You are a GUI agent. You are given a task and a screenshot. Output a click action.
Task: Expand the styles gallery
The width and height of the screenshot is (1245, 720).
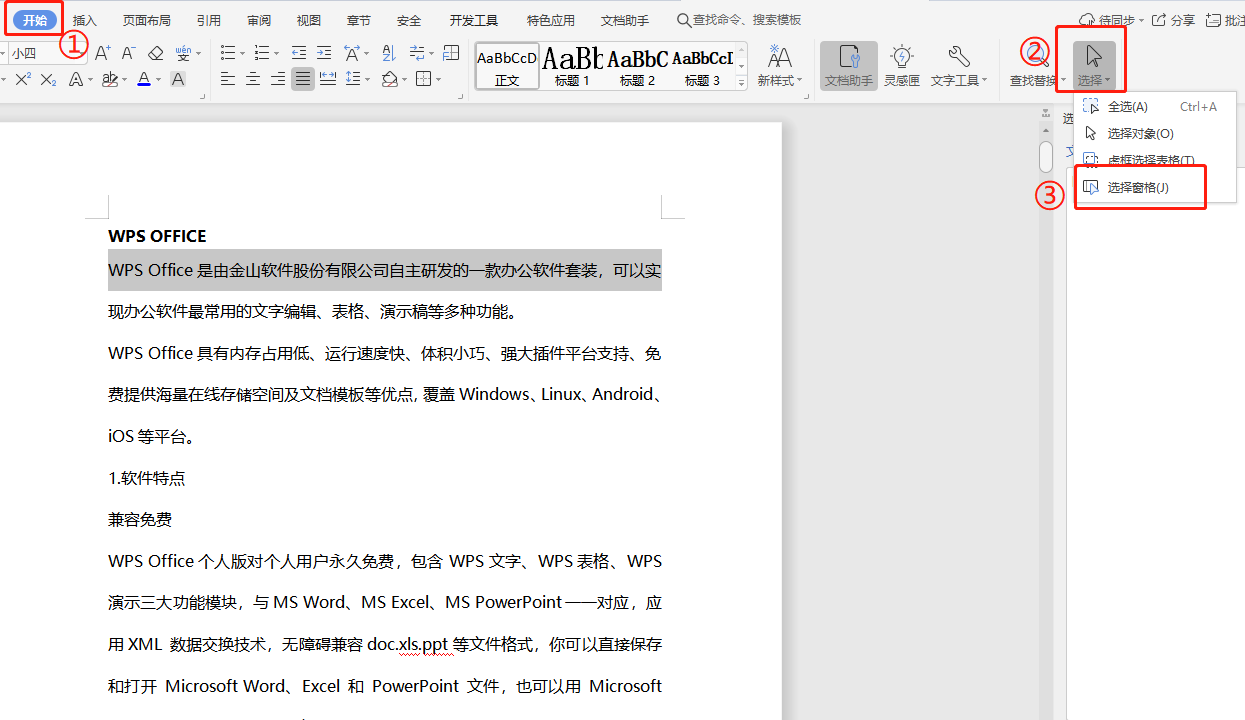pos(741,84)
